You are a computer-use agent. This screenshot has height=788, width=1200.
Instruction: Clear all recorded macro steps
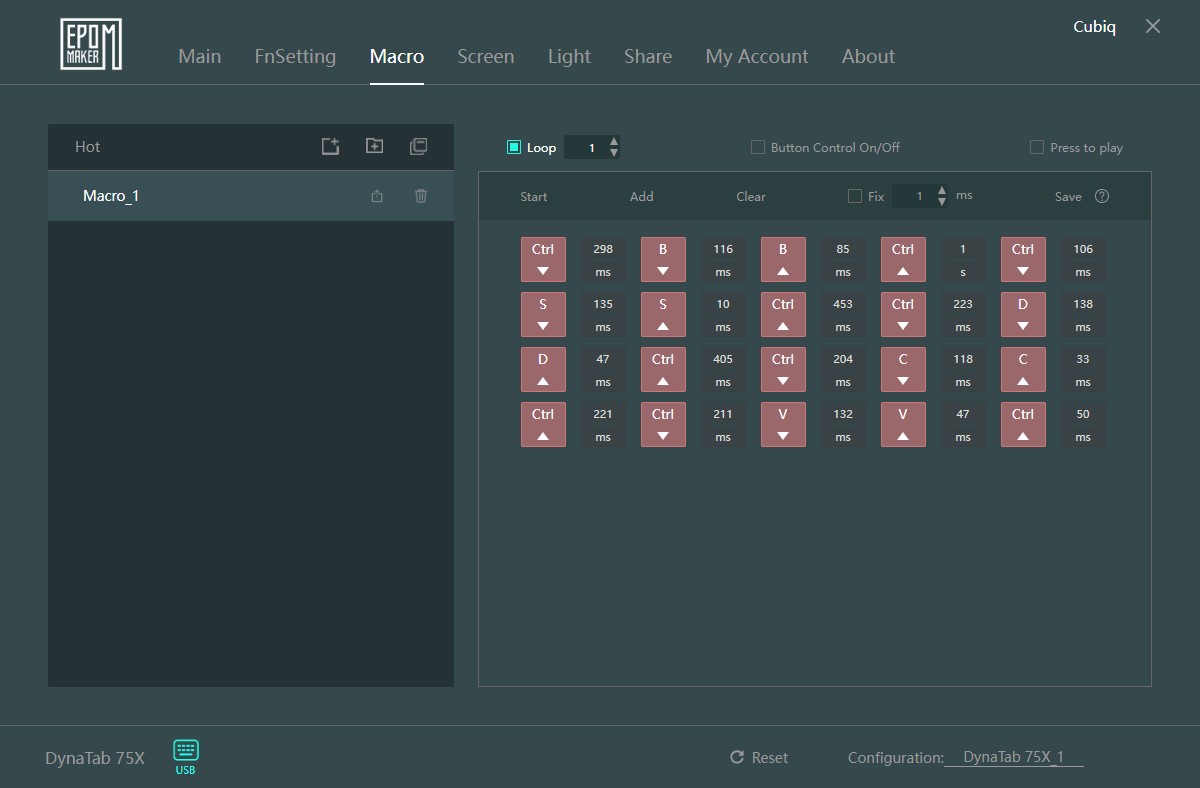751,197
